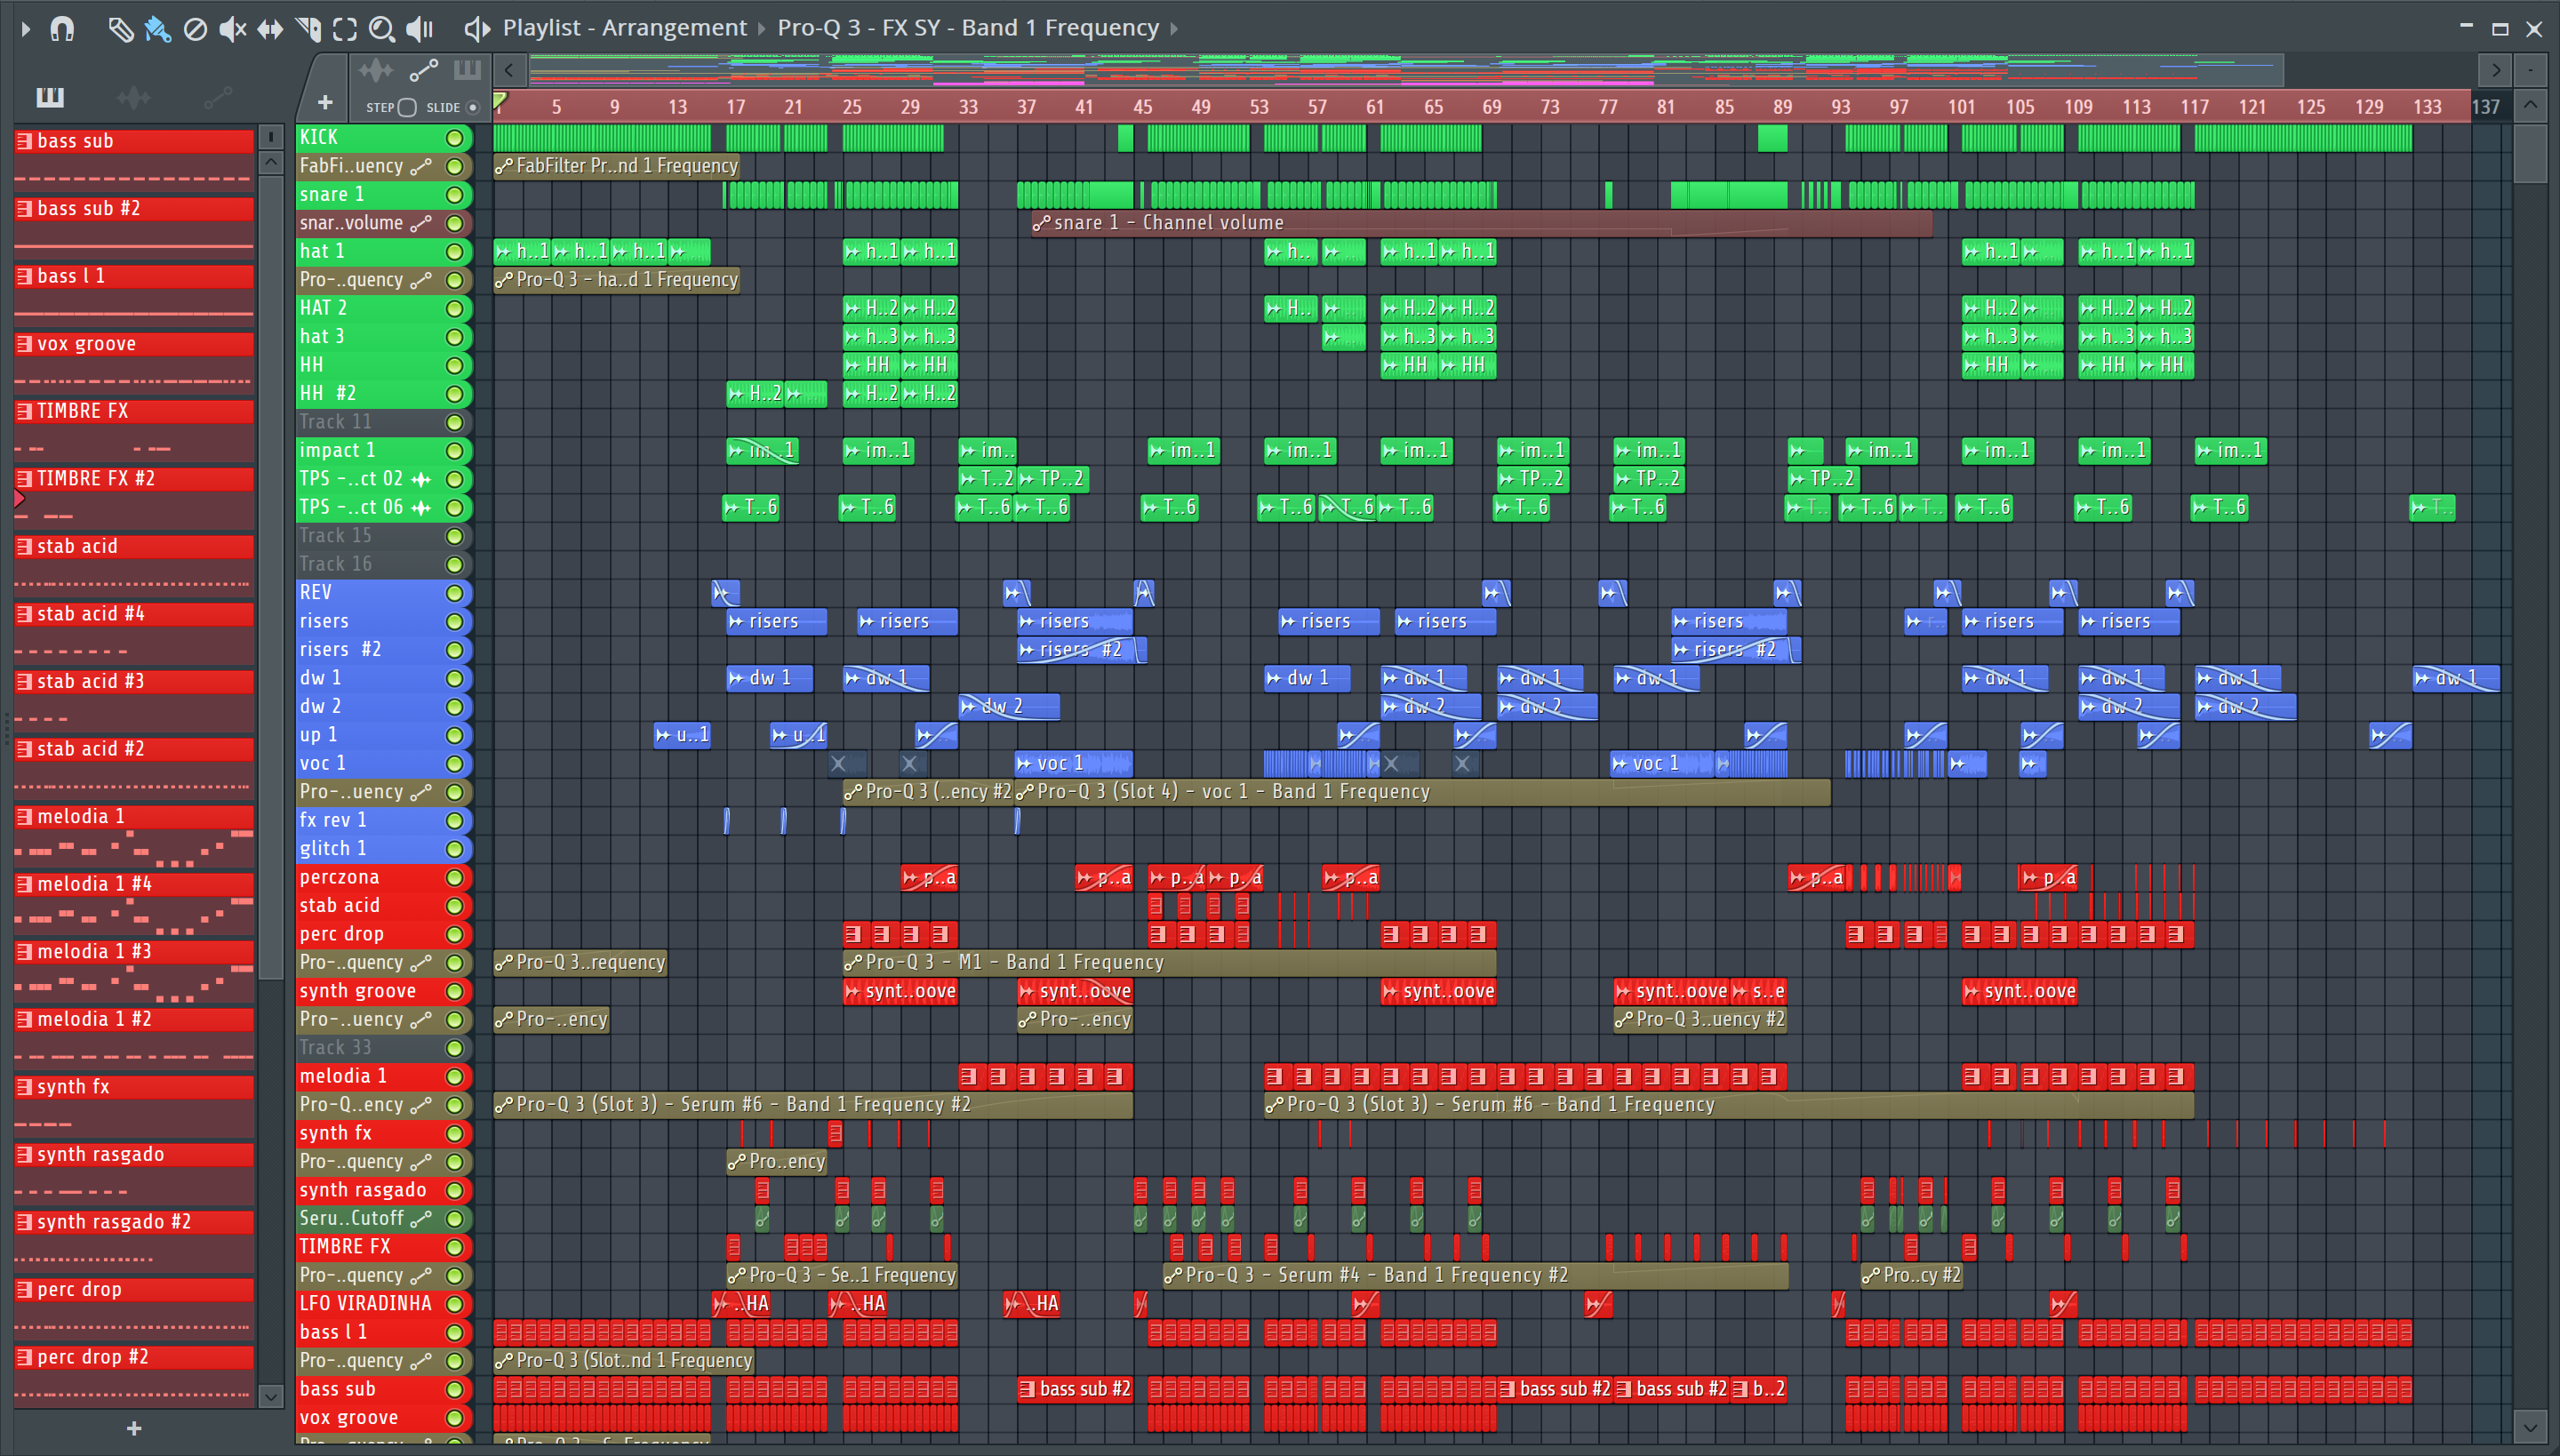
Task: Select the 'TIMBRE FX' track name
Action: [x=345, y=1247]
